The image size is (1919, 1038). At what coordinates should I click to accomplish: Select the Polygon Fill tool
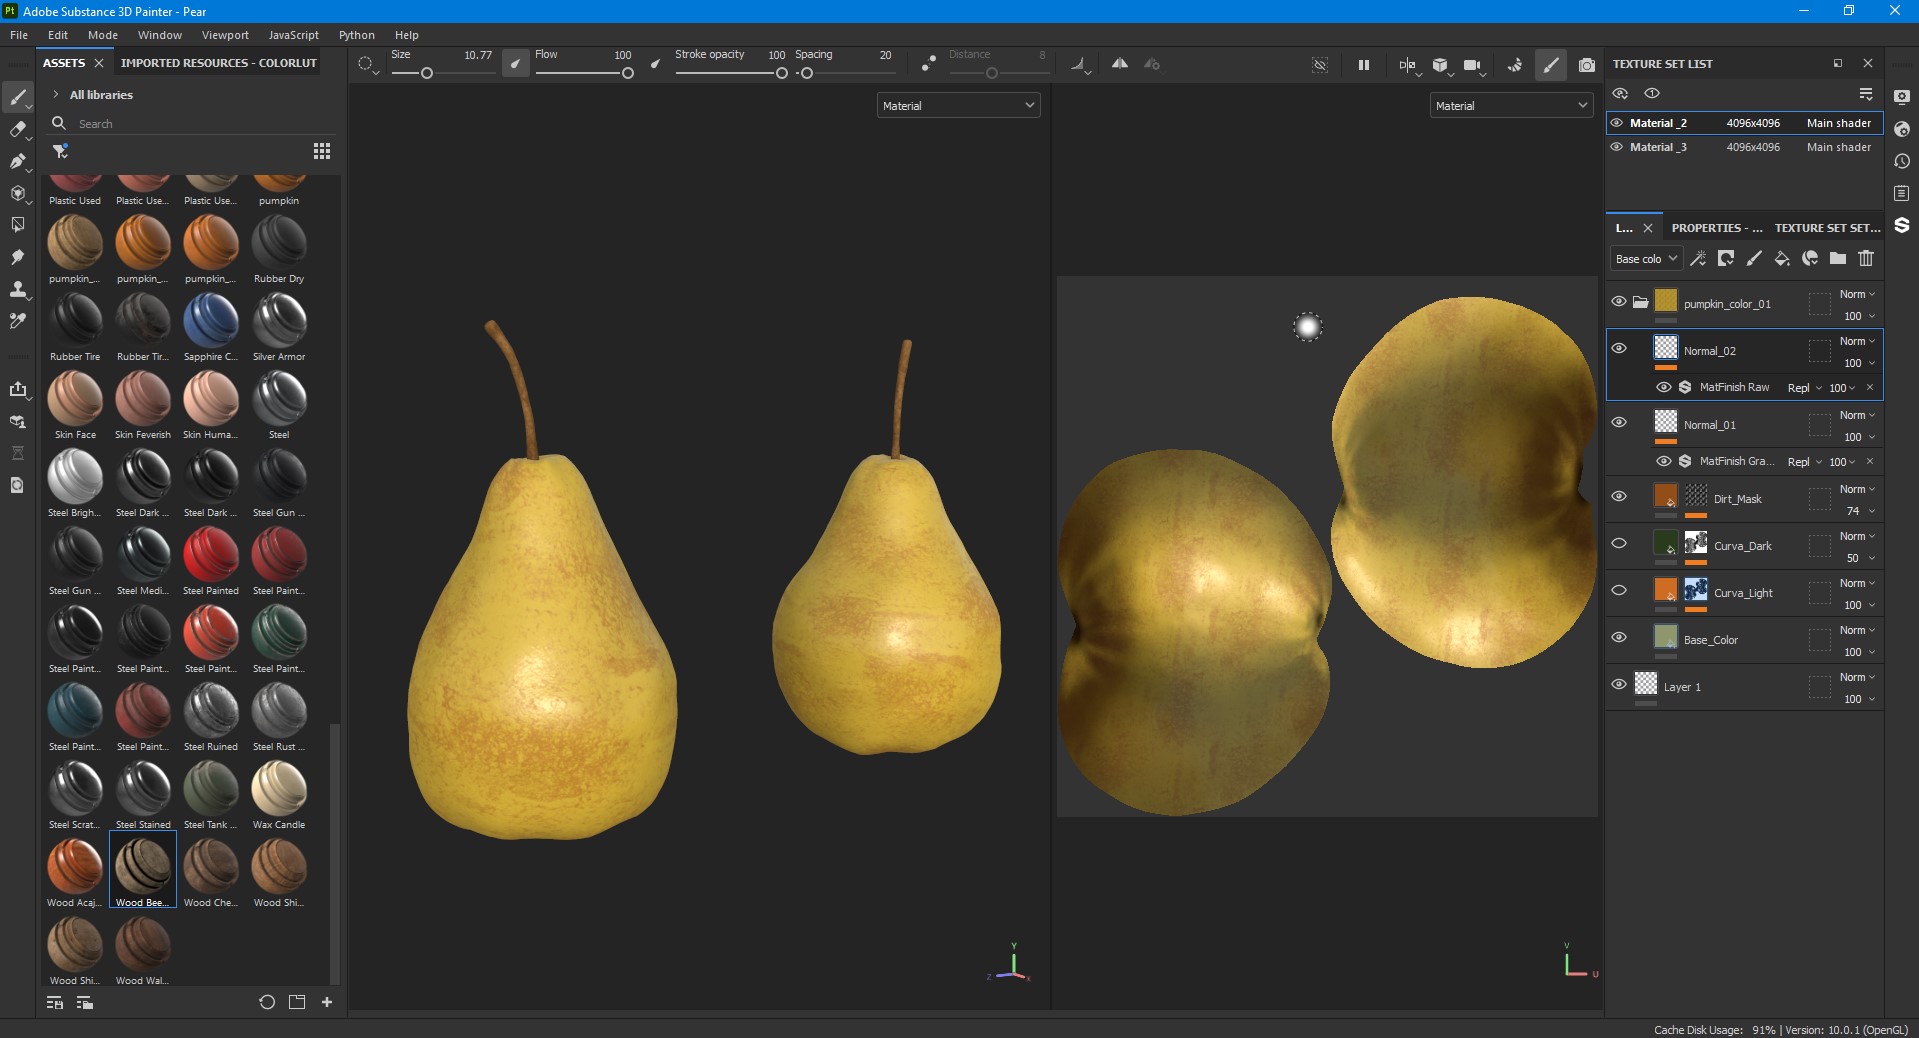click(x=17, y=193)
